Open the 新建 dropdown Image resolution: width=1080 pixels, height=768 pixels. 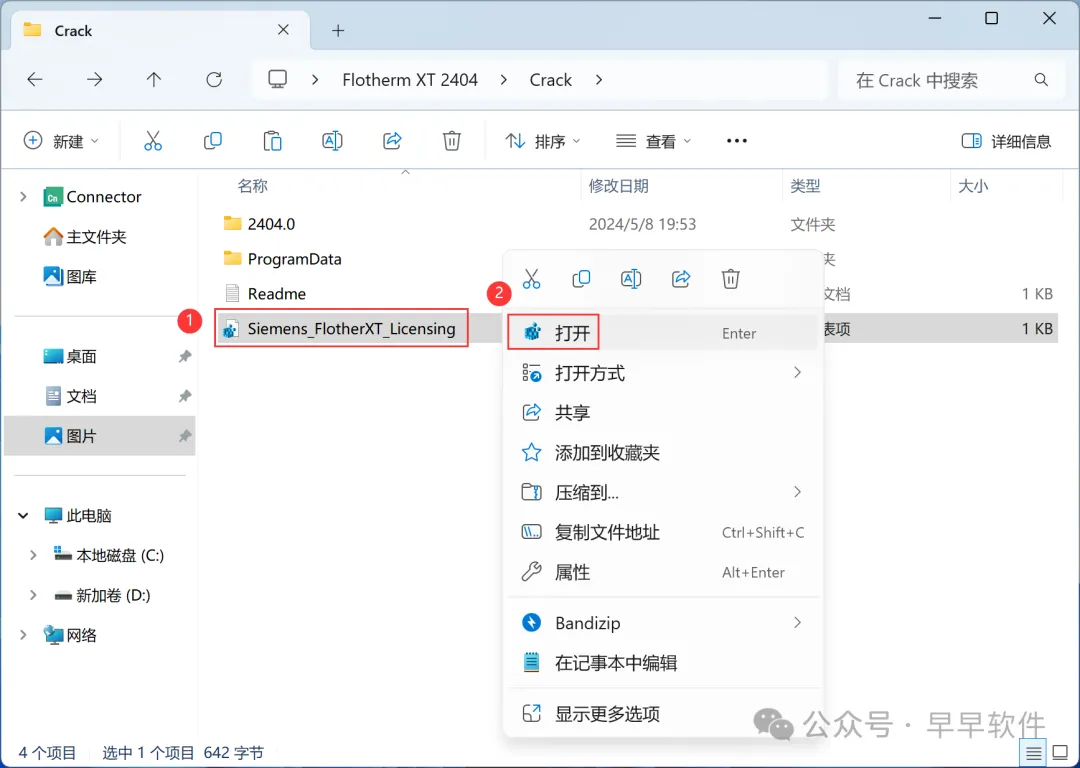coord(61,141)
